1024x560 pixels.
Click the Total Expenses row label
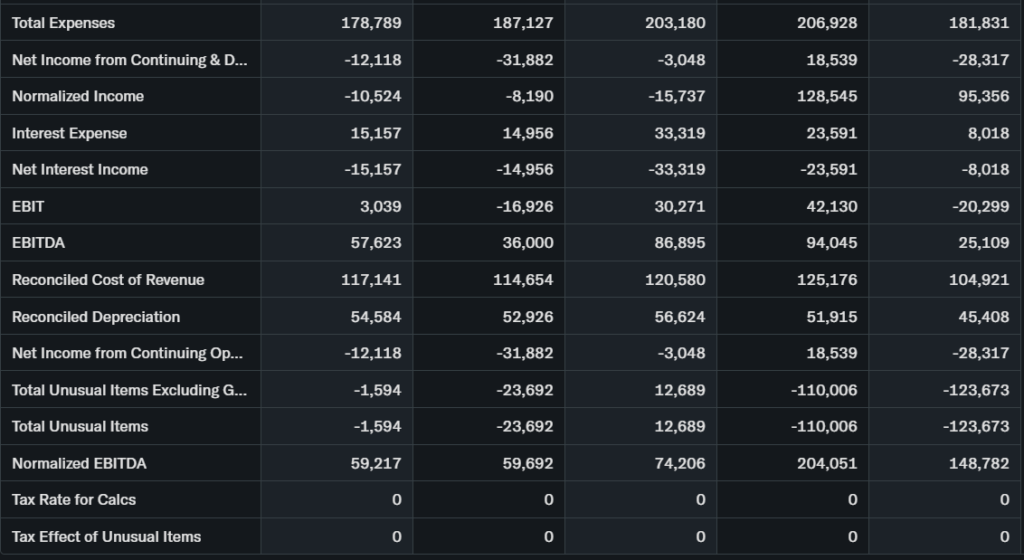coord(63,23)
